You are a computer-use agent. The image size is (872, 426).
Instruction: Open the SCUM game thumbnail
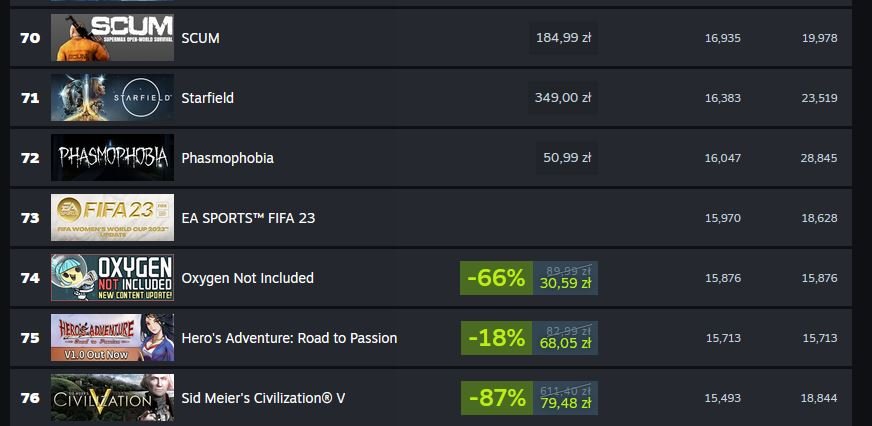pyautogui.click(x=112, y=38)
